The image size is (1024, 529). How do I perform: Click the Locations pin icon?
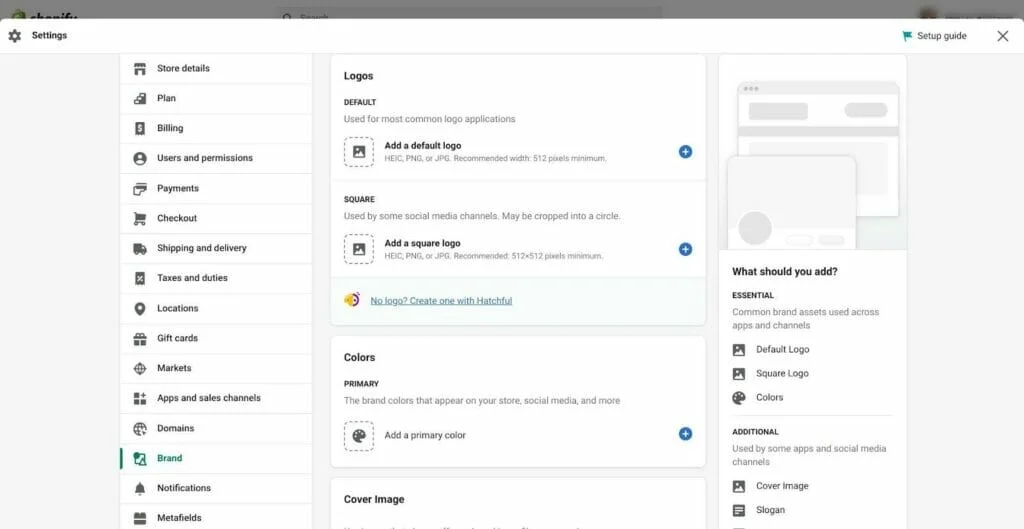140,309
